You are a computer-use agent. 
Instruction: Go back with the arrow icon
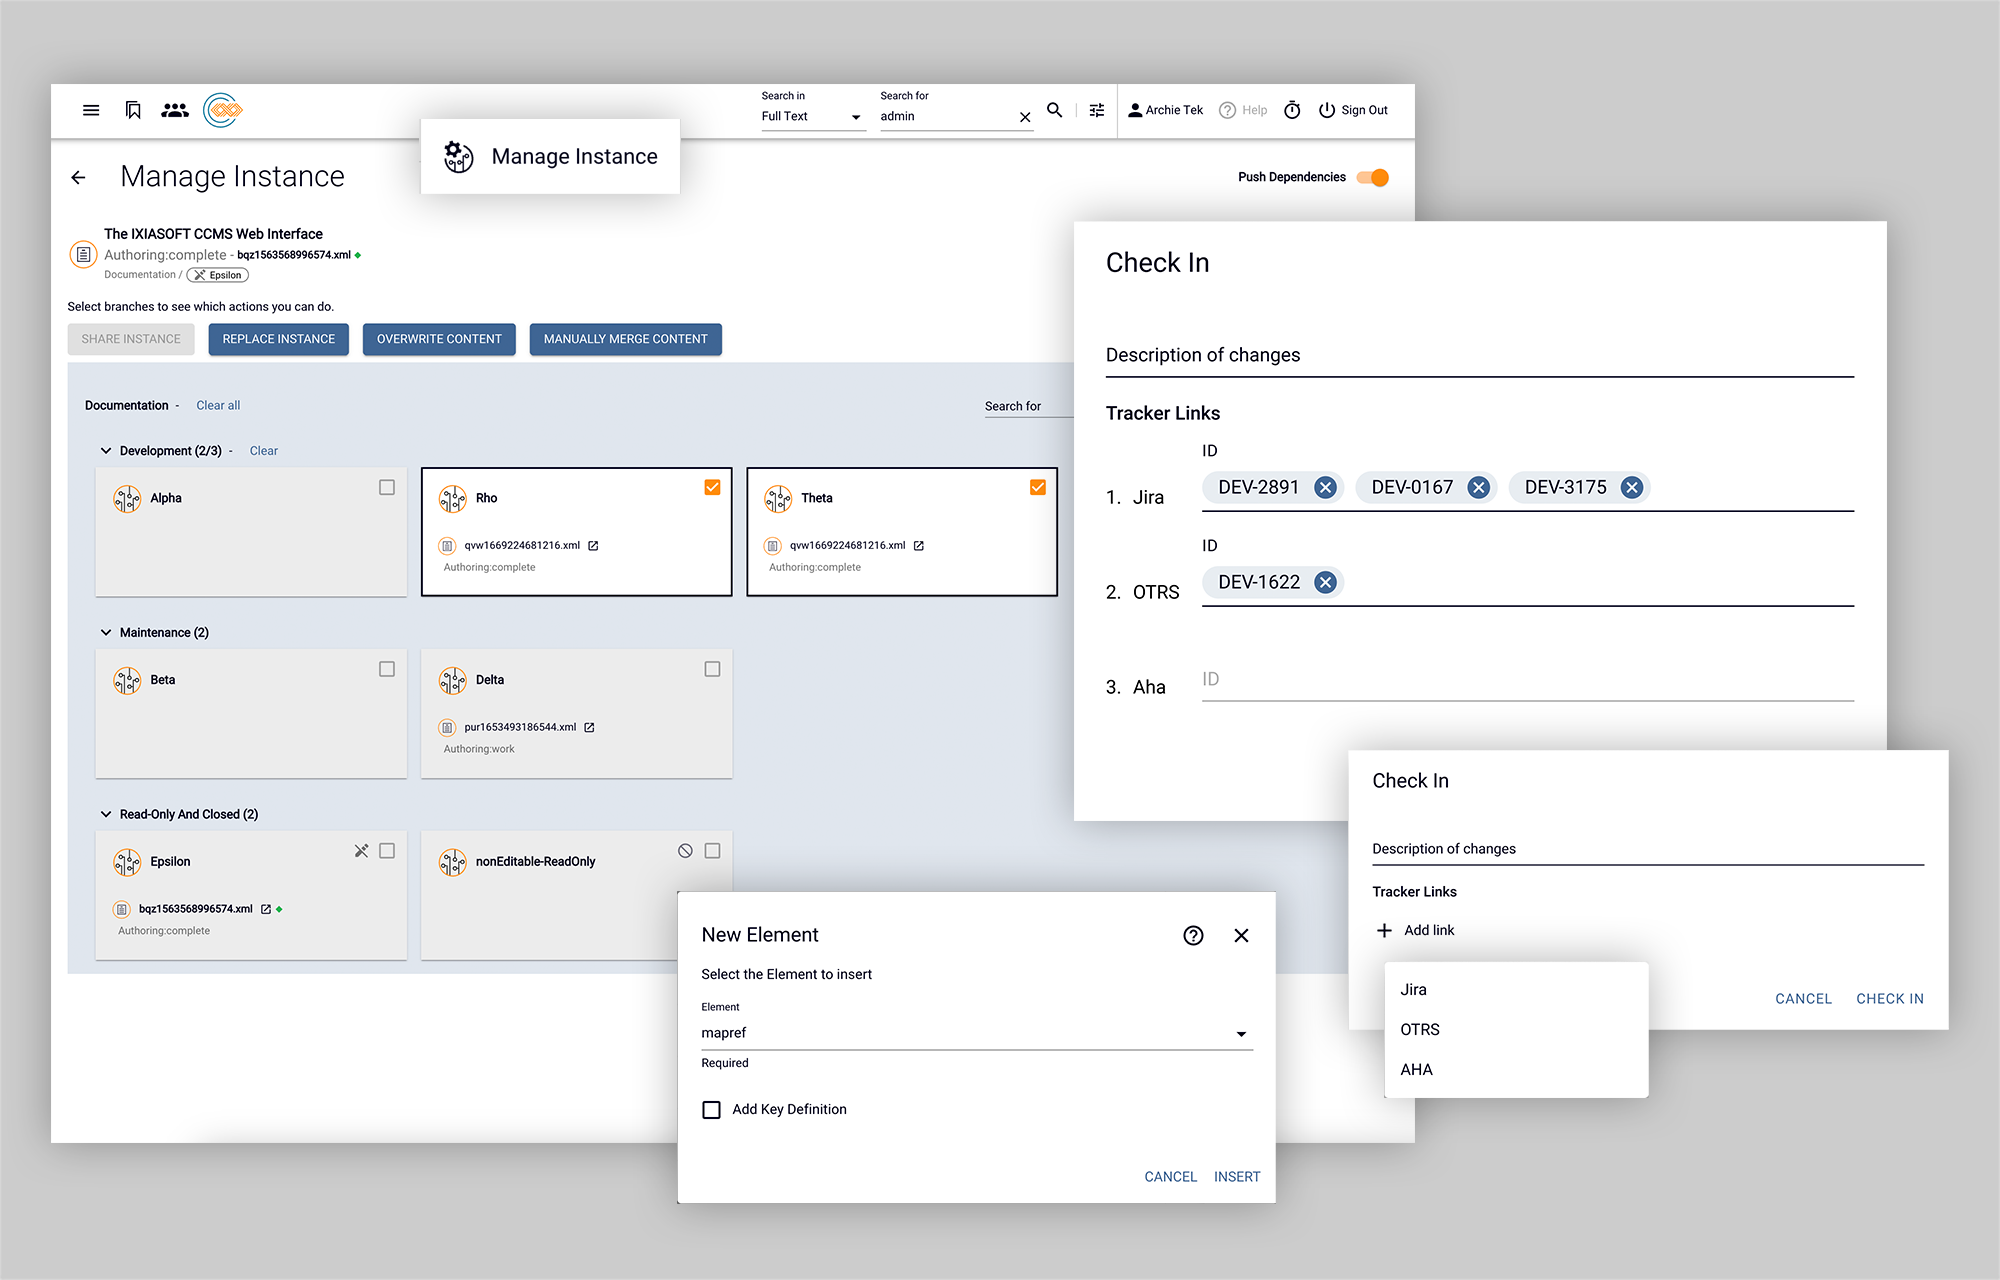pos(79,177)
